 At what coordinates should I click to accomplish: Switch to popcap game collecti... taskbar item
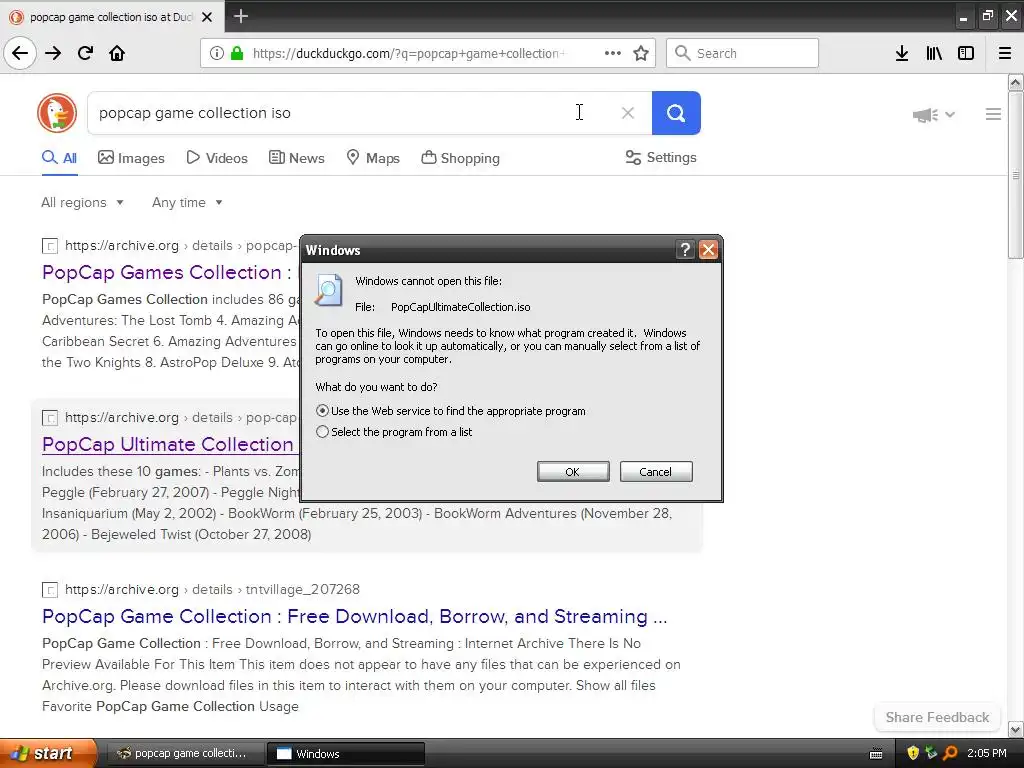[184, 753]
